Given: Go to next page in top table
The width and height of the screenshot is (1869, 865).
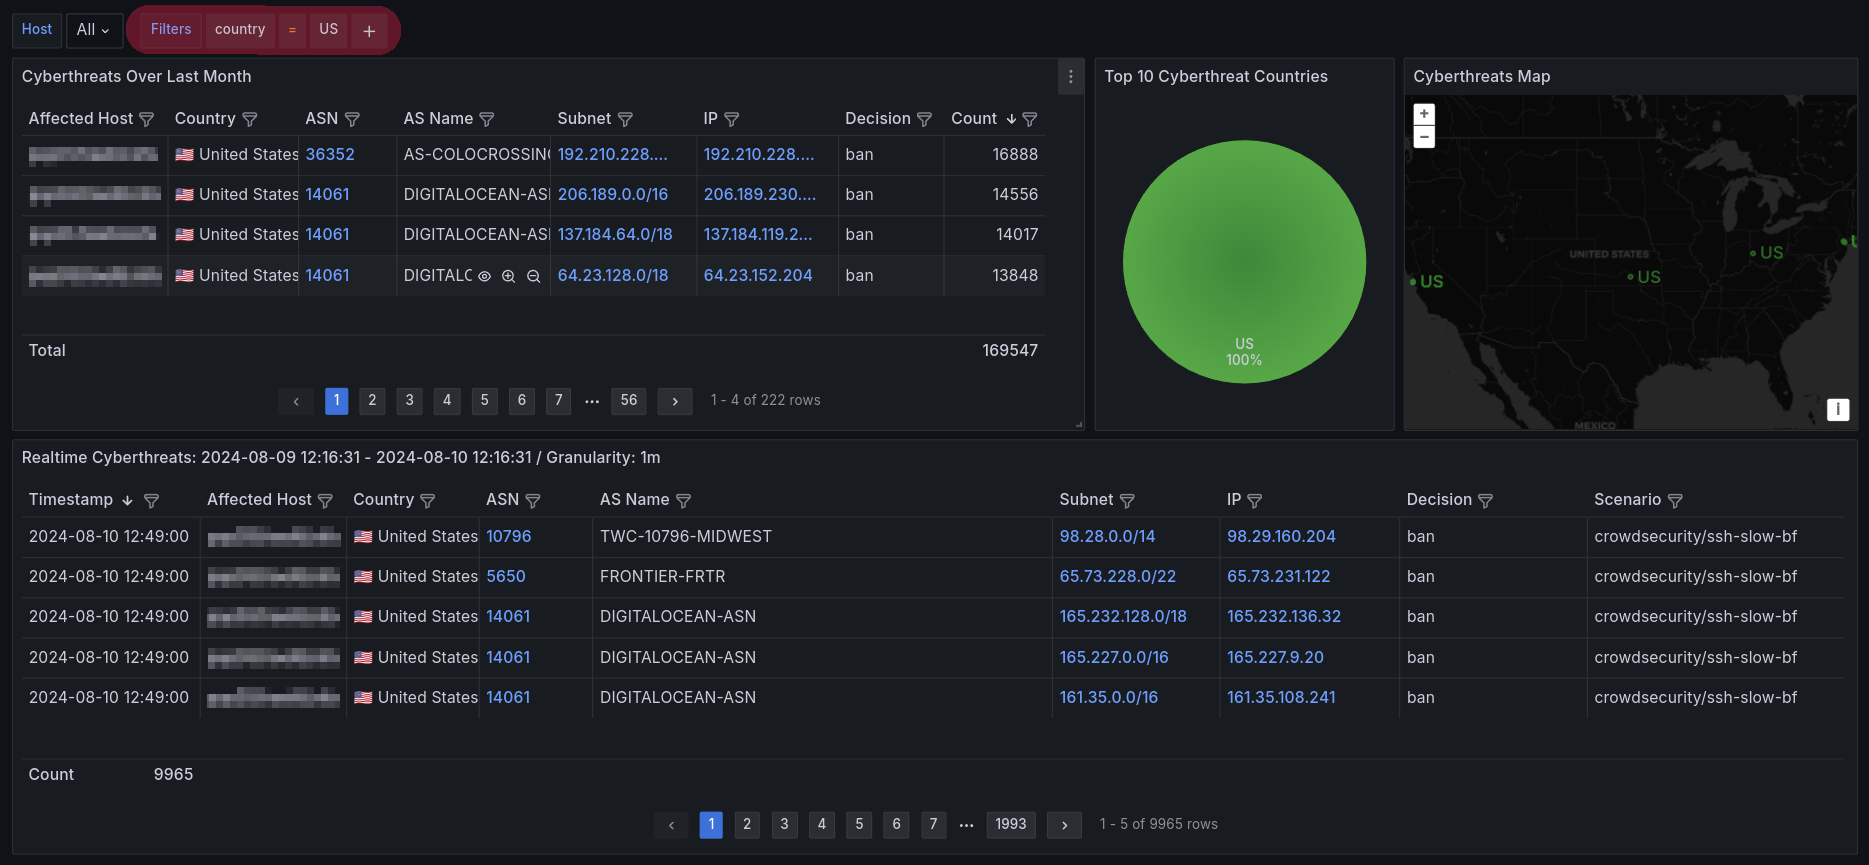Looking at the screenshot, I should coord(675,401).
